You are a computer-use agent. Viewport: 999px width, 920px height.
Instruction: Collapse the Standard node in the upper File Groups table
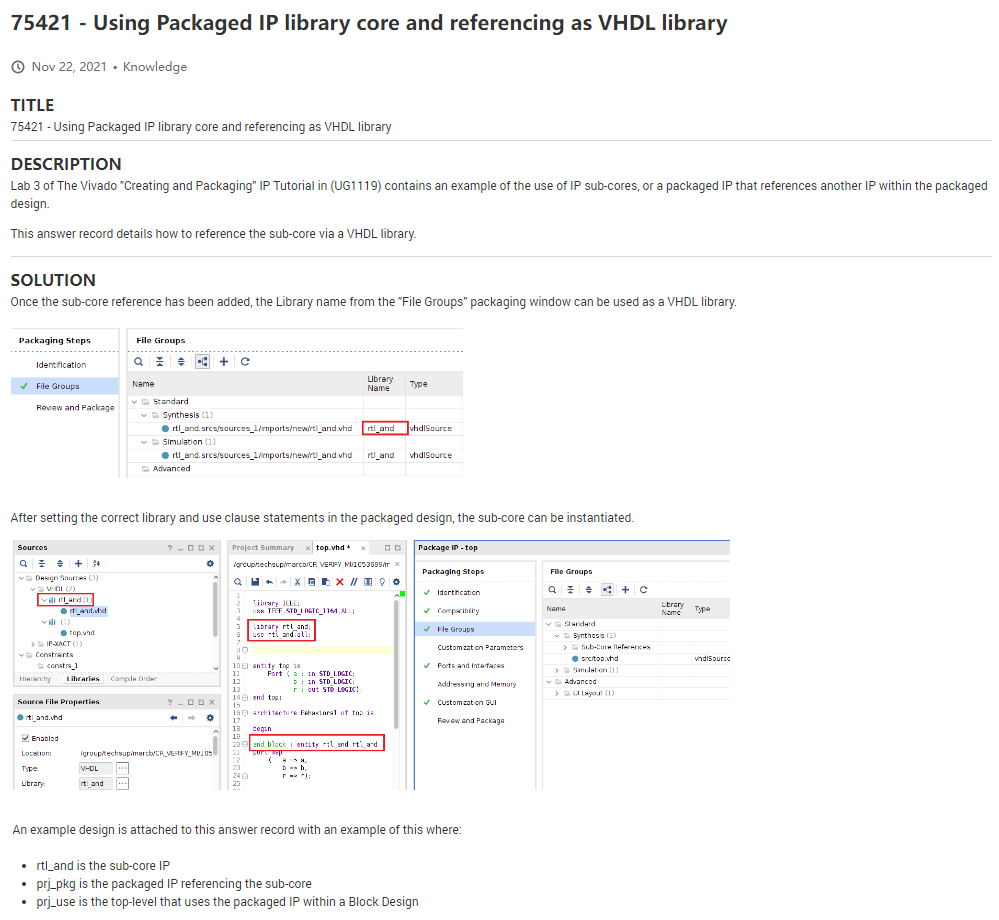(134, 402)
